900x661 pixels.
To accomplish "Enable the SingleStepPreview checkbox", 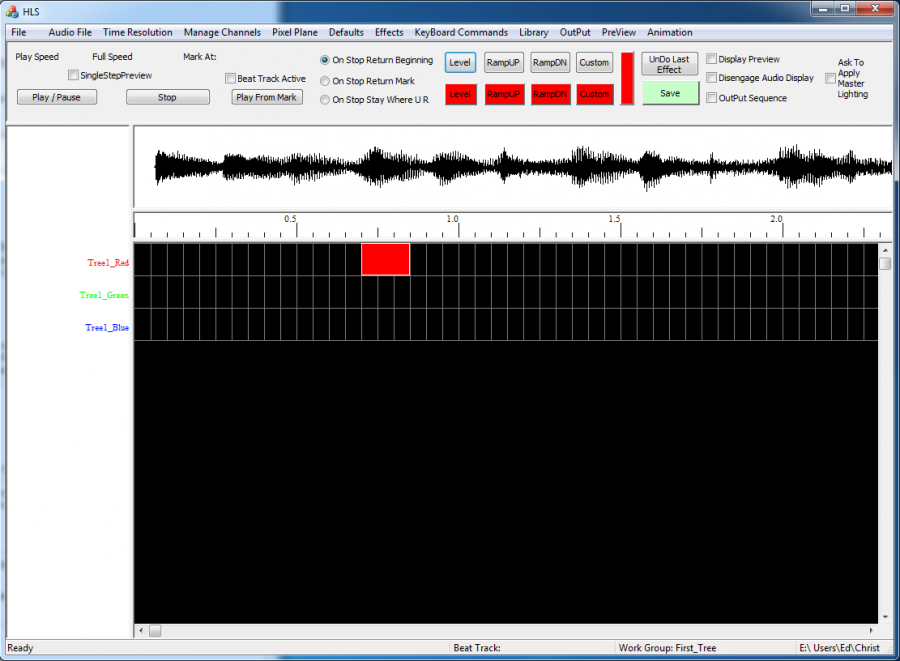I will pyautogui.click(x=73, y=75).
